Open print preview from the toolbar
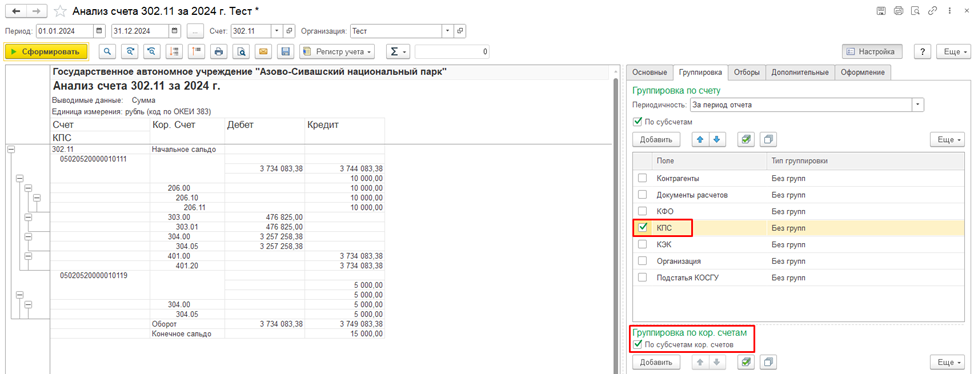The height and width of the screenshot is (374, 974). [240, 51]
